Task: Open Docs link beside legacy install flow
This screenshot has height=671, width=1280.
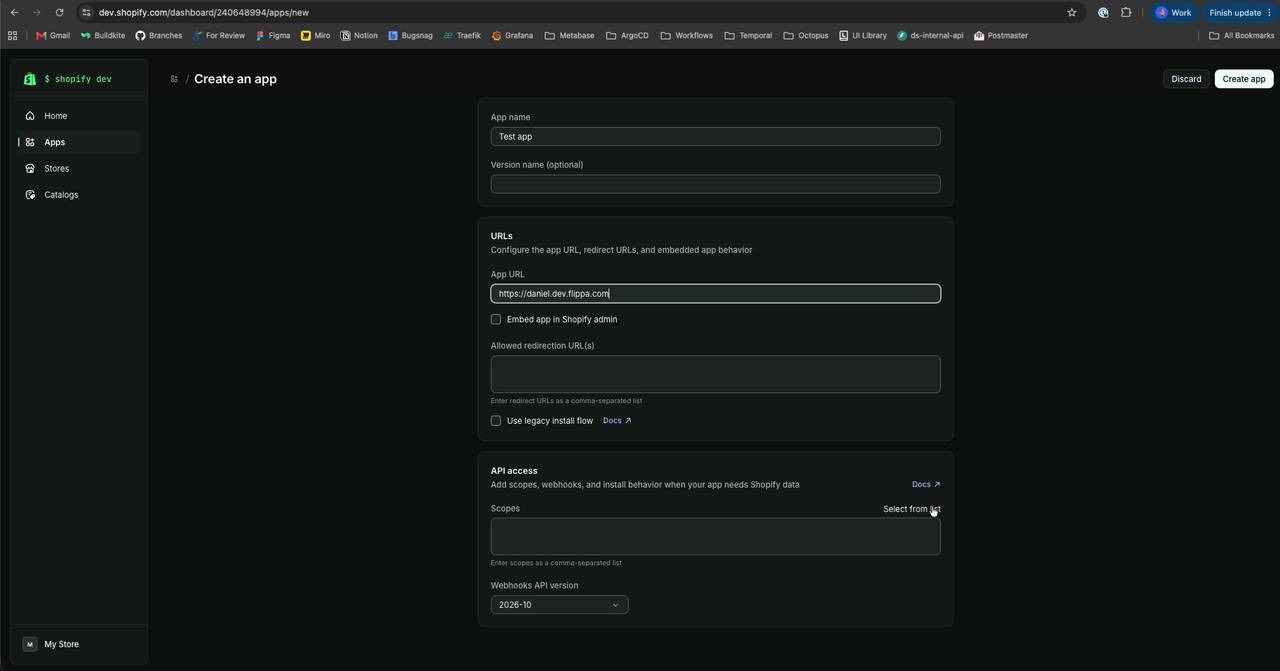Action: 617,421
